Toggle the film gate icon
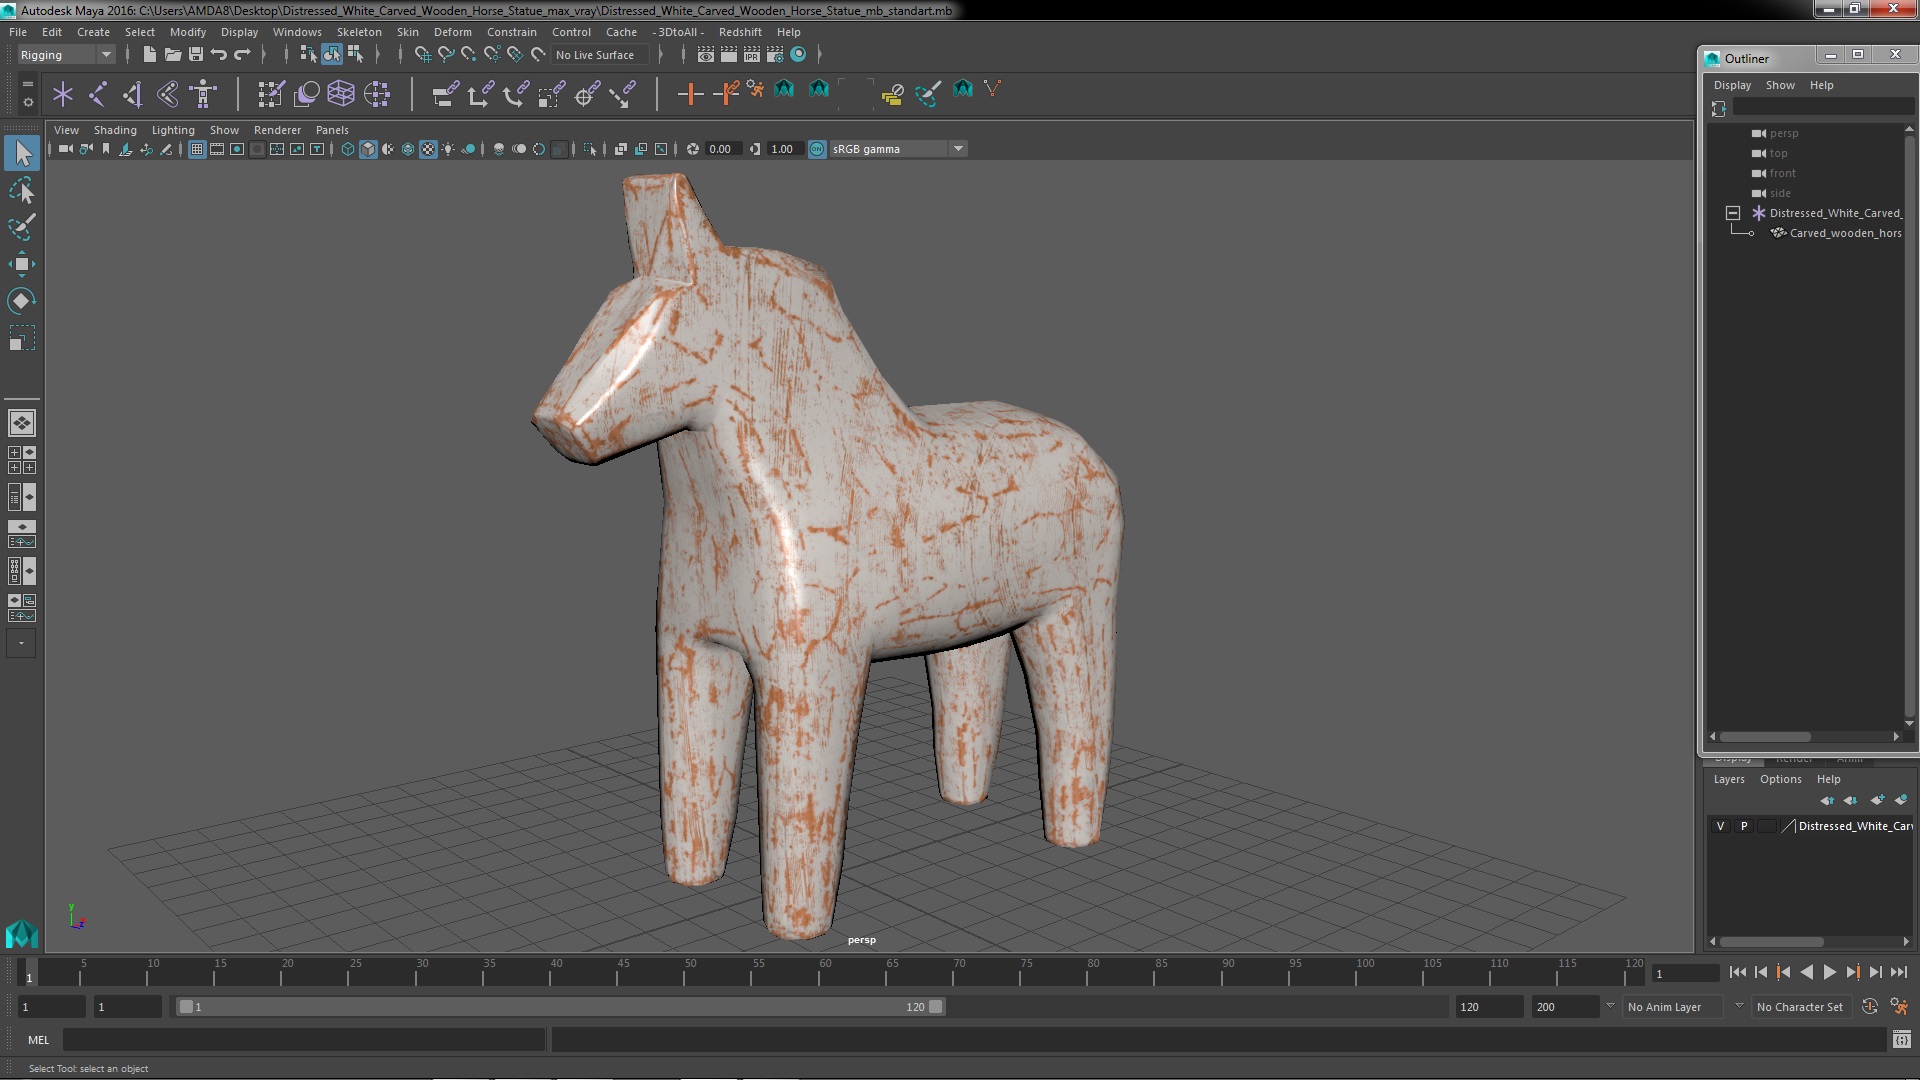 point(217,149)
